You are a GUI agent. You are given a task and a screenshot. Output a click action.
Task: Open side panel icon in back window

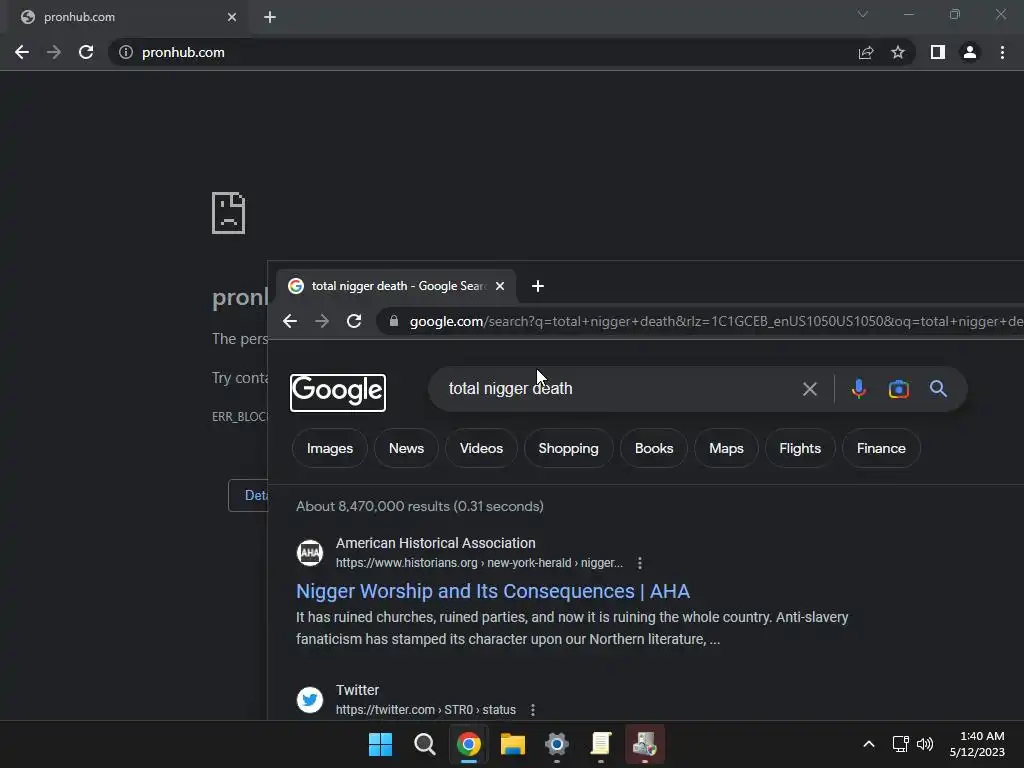point(938,52)
